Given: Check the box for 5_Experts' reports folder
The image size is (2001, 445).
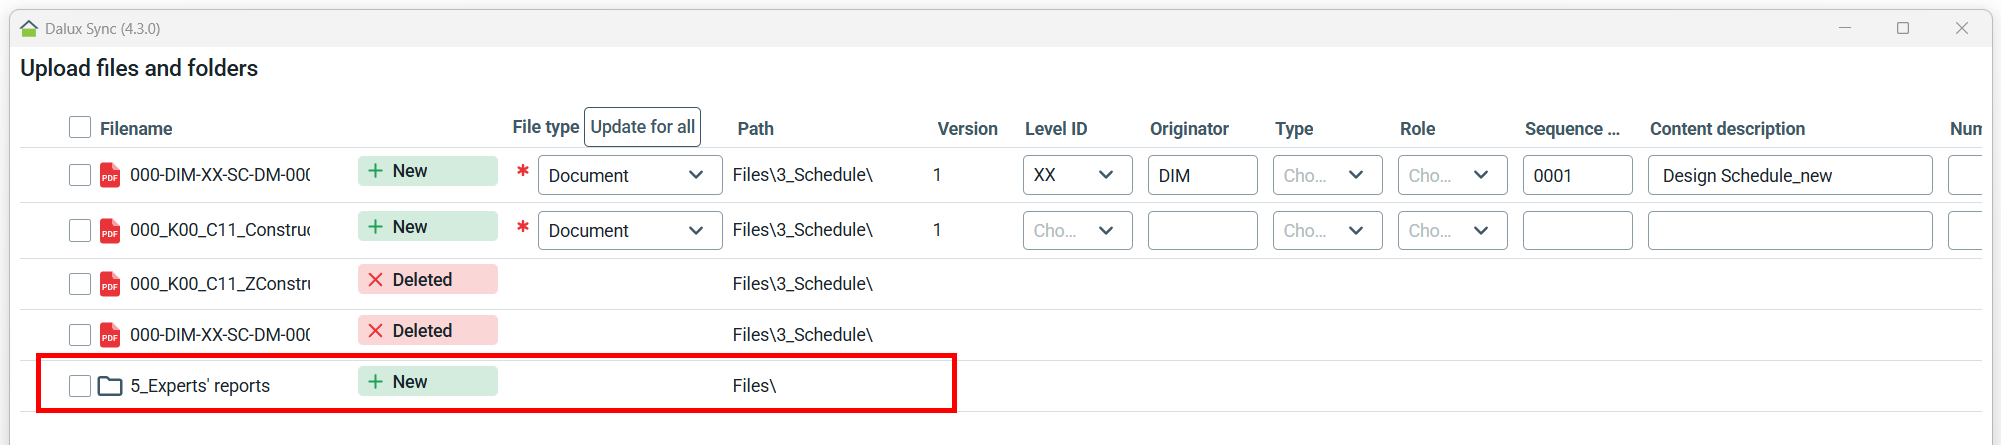Looking at the screenshot, I should click(x=80, y=386).
